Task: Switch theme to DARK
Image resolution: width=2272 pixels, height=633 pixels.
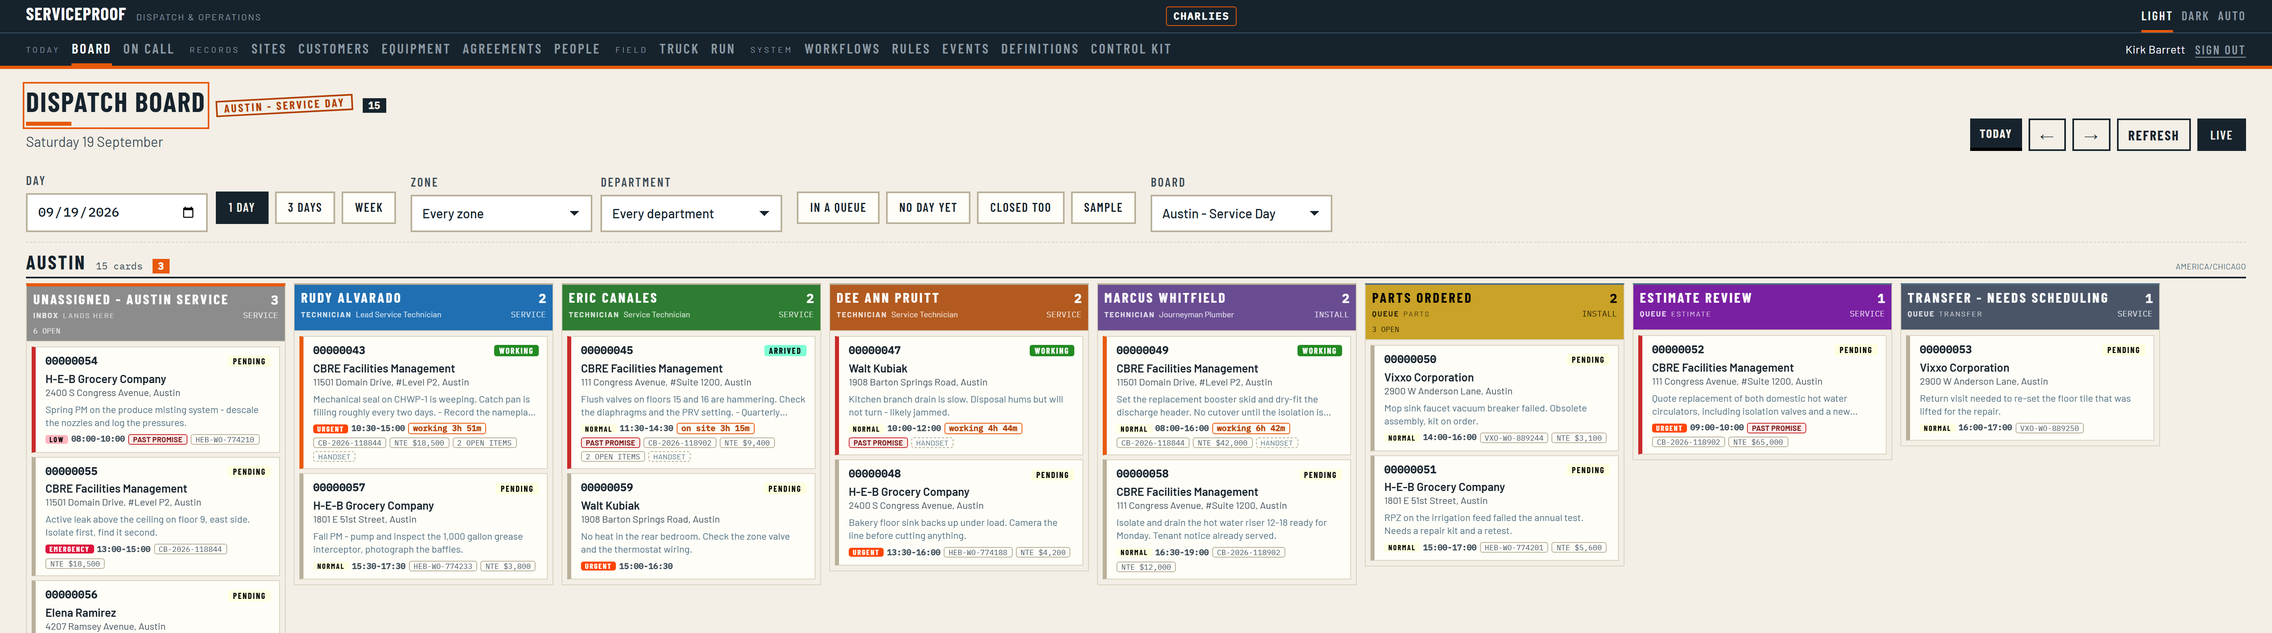Action: [x=2194, y=16]
